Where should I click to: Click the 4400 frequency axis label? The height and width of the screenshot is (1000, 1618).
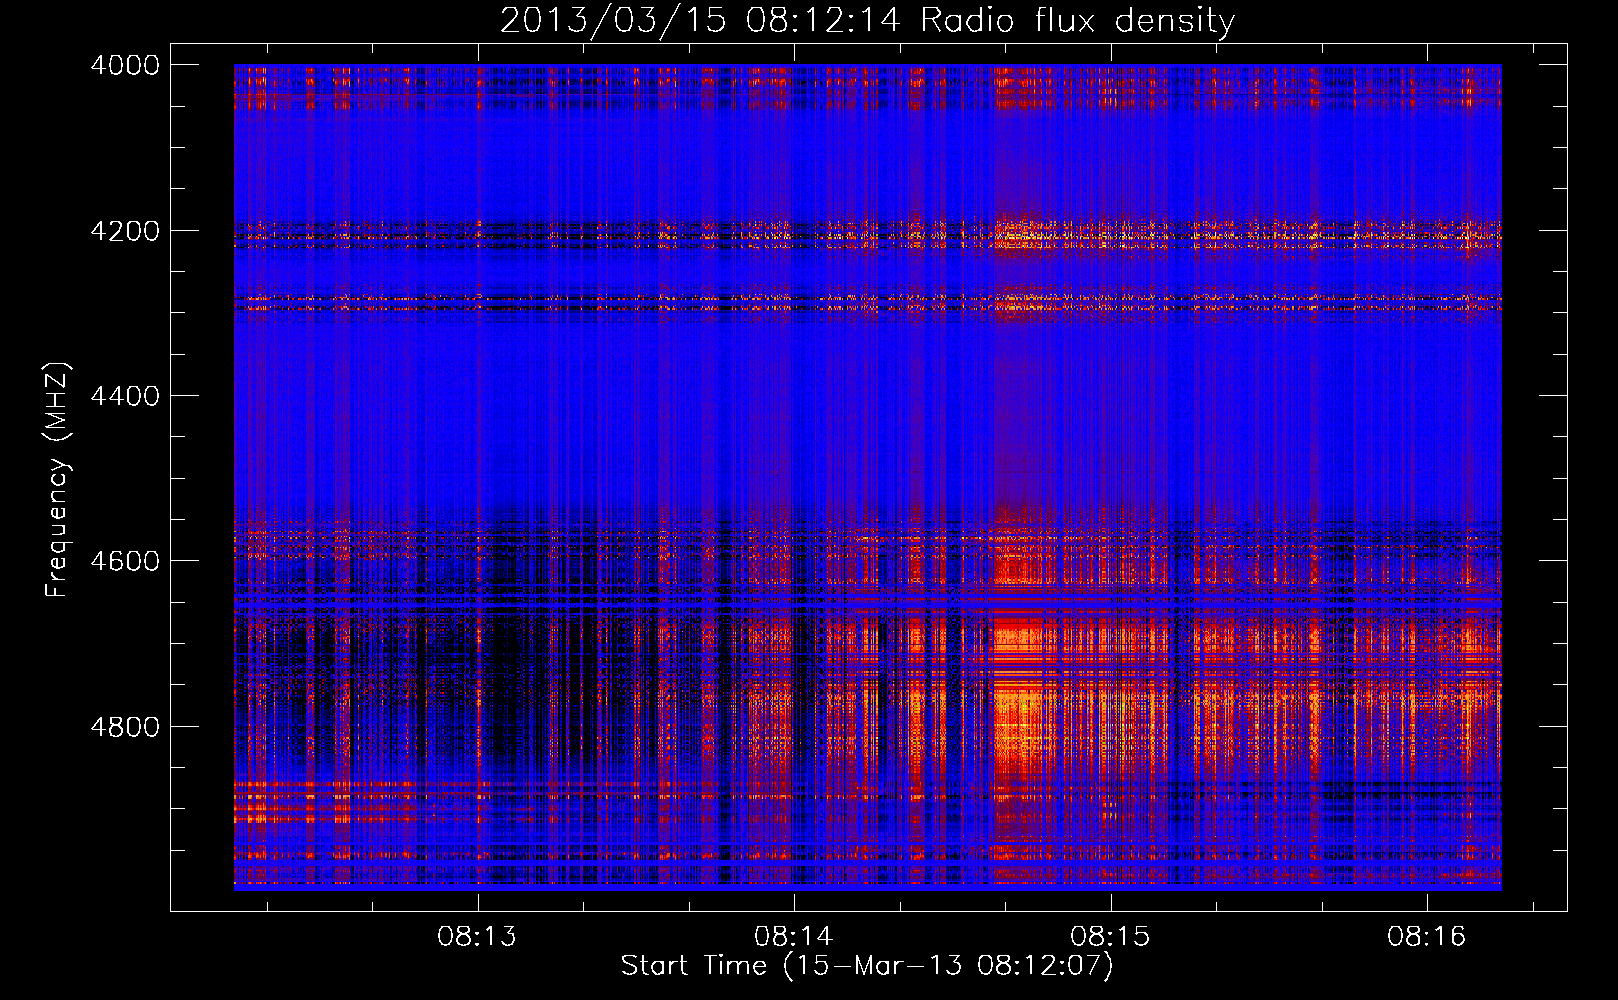pos(125,396)
